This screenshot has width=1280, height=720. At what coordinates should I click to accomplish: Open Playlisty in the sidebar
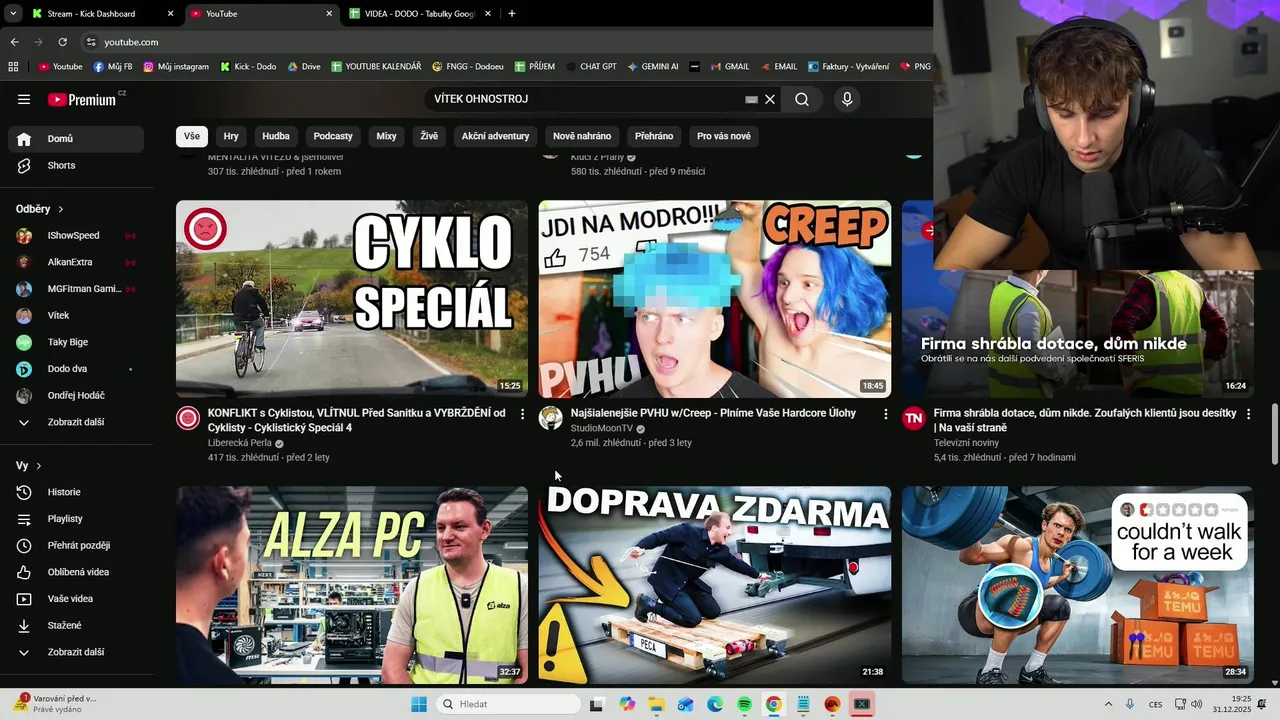coord(76,519)
